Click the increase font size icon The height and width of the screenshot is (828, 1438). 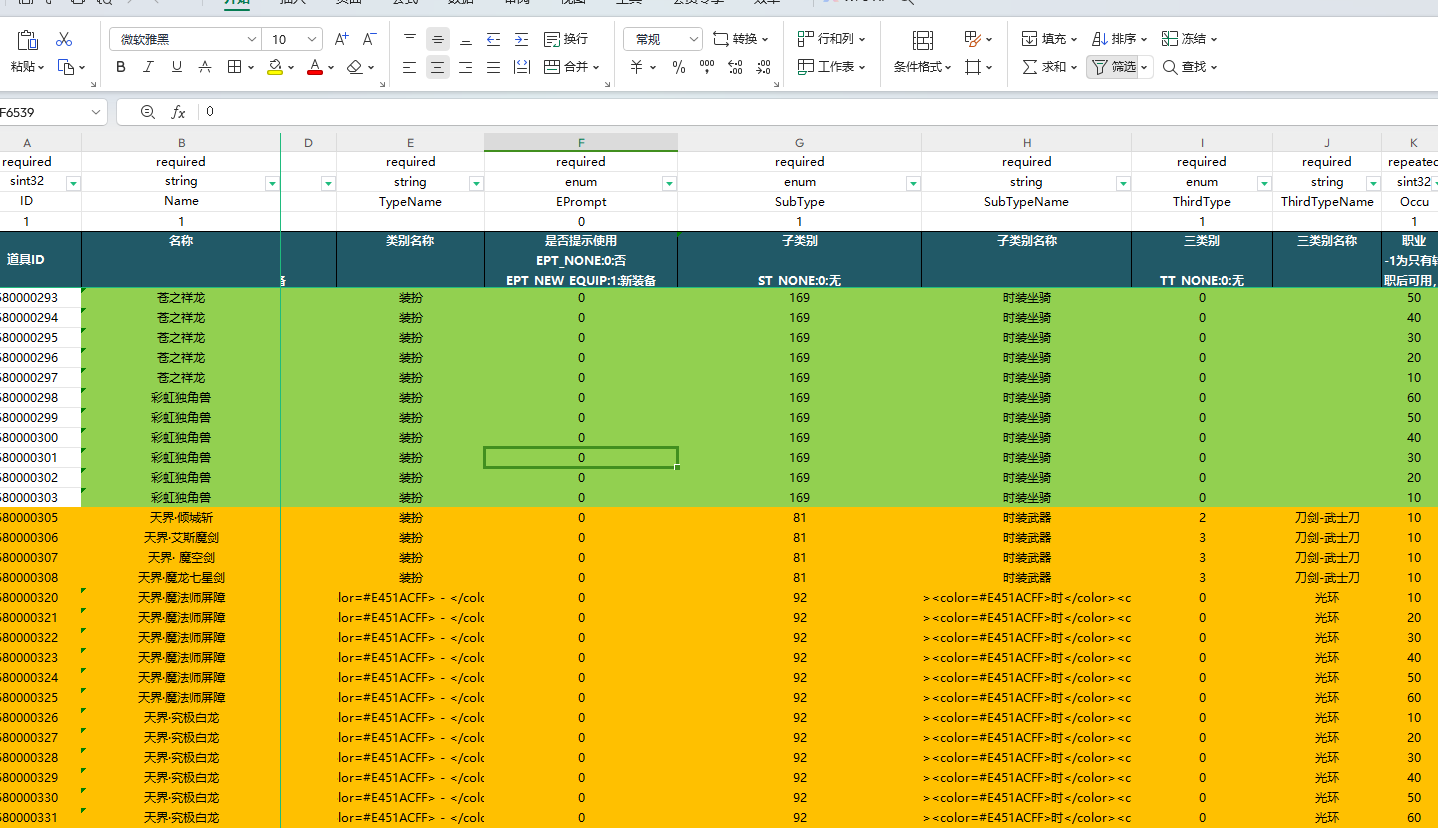pos(341,39)
